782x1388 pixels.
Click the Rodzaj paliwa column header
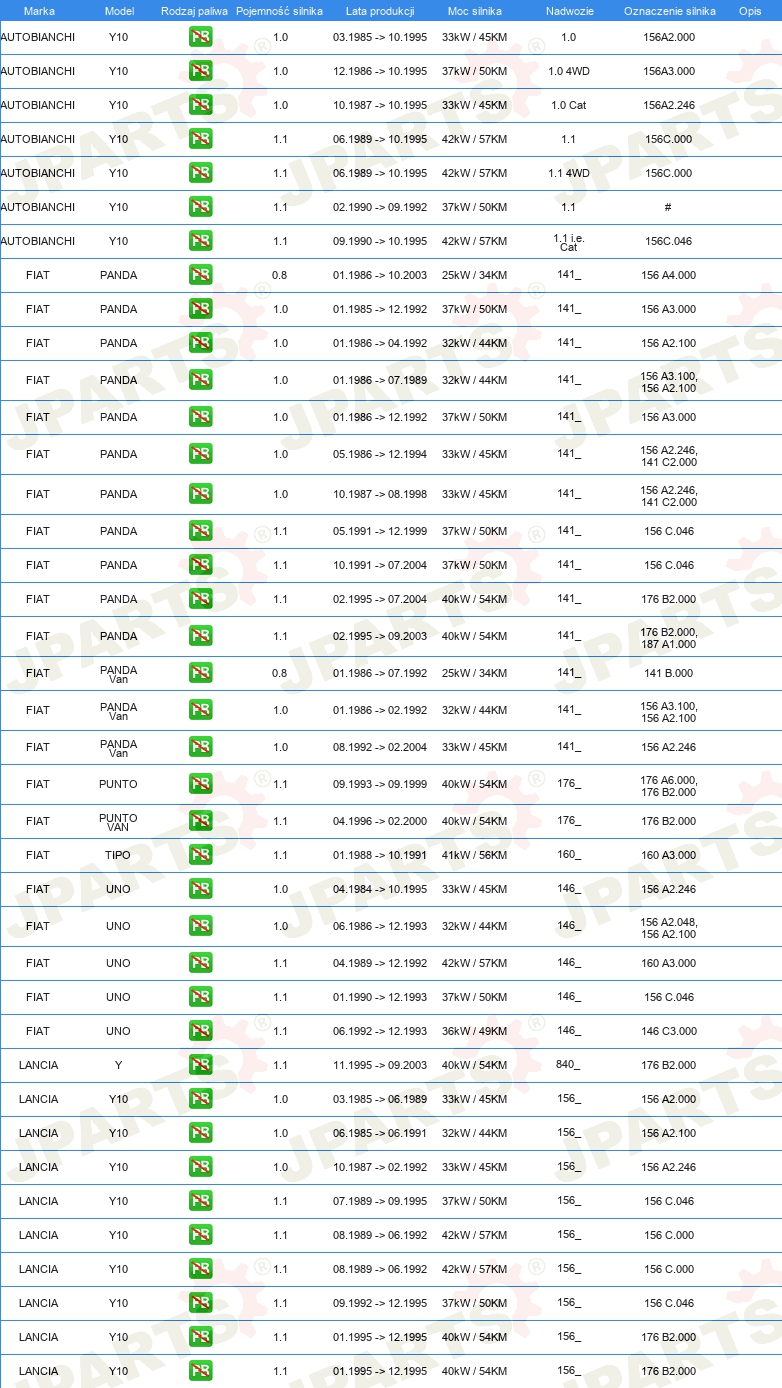(194, 11)
